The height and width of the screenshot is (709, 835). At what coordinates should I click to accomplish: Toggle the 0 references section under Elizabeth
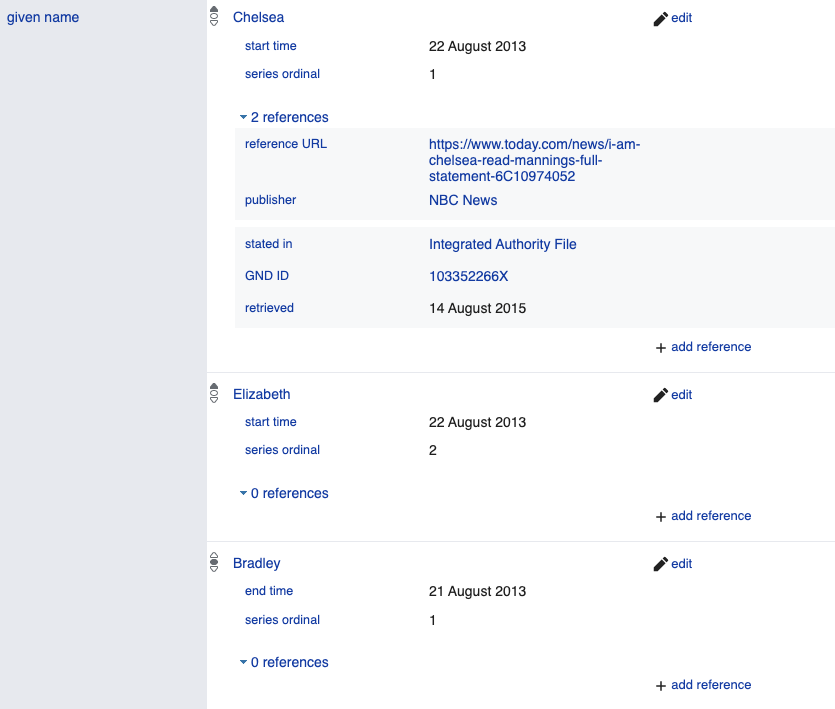[x=284, y=493]
